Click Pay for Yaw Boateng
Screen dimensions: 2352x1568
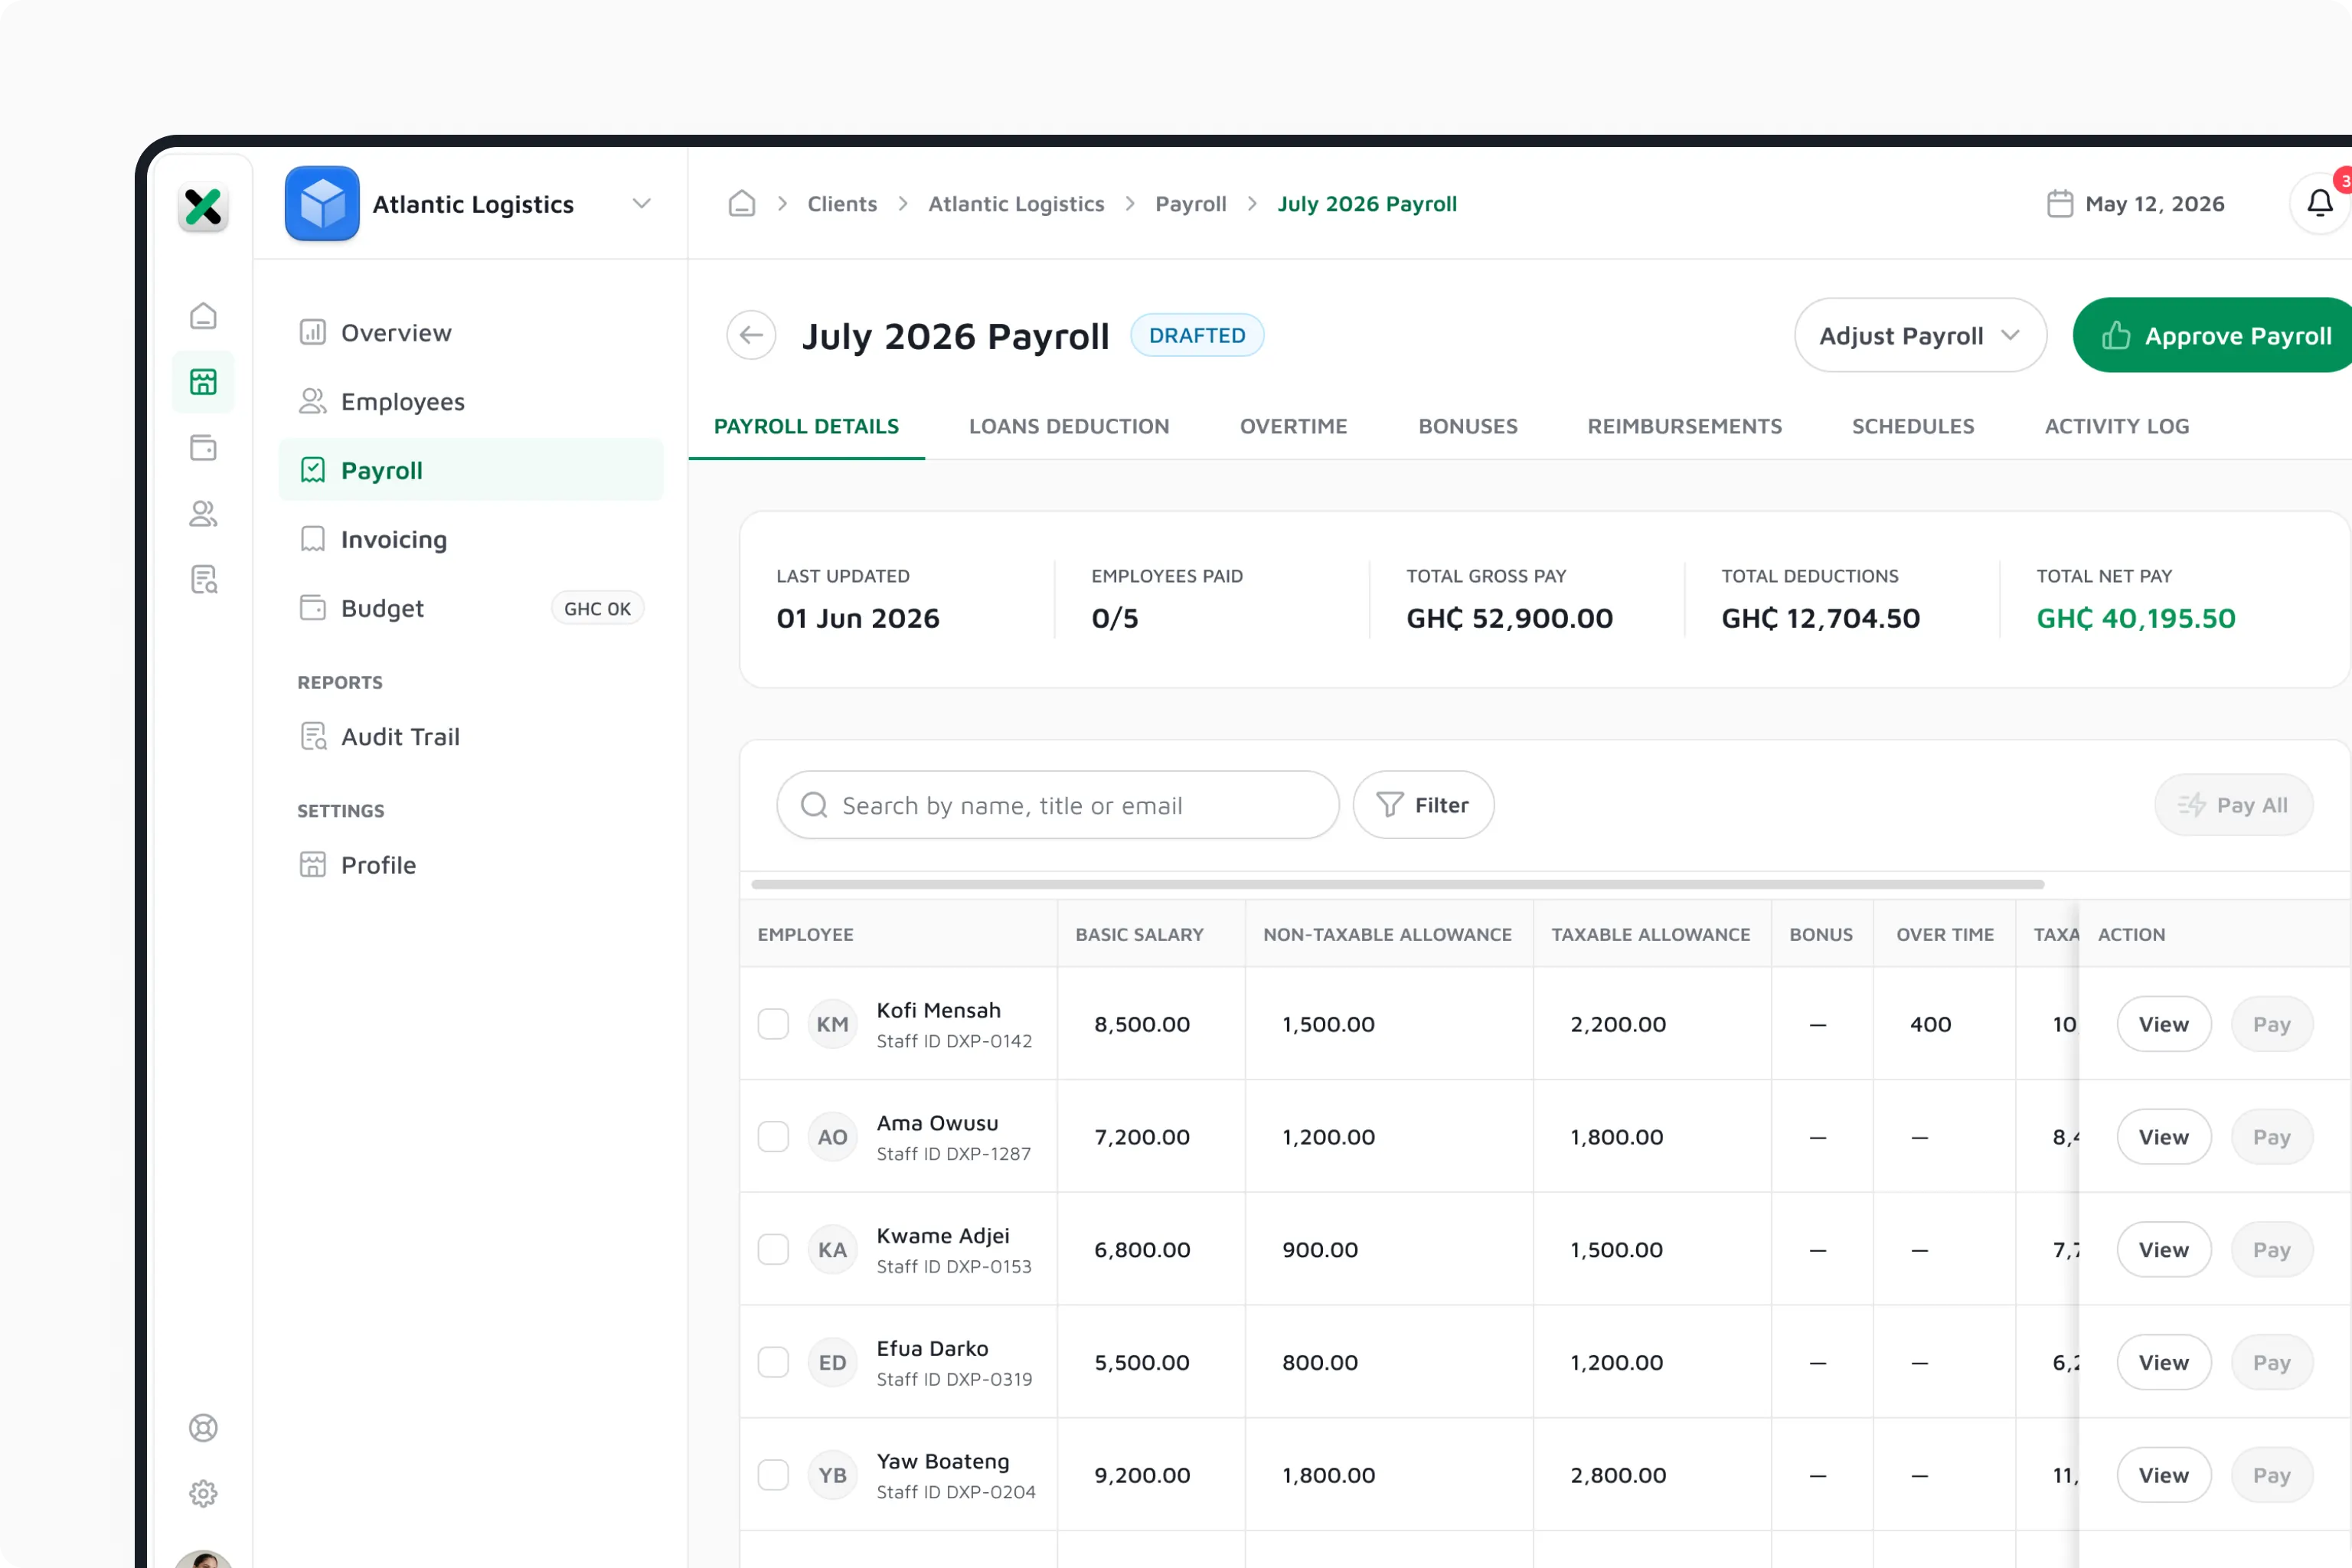2271,1475
